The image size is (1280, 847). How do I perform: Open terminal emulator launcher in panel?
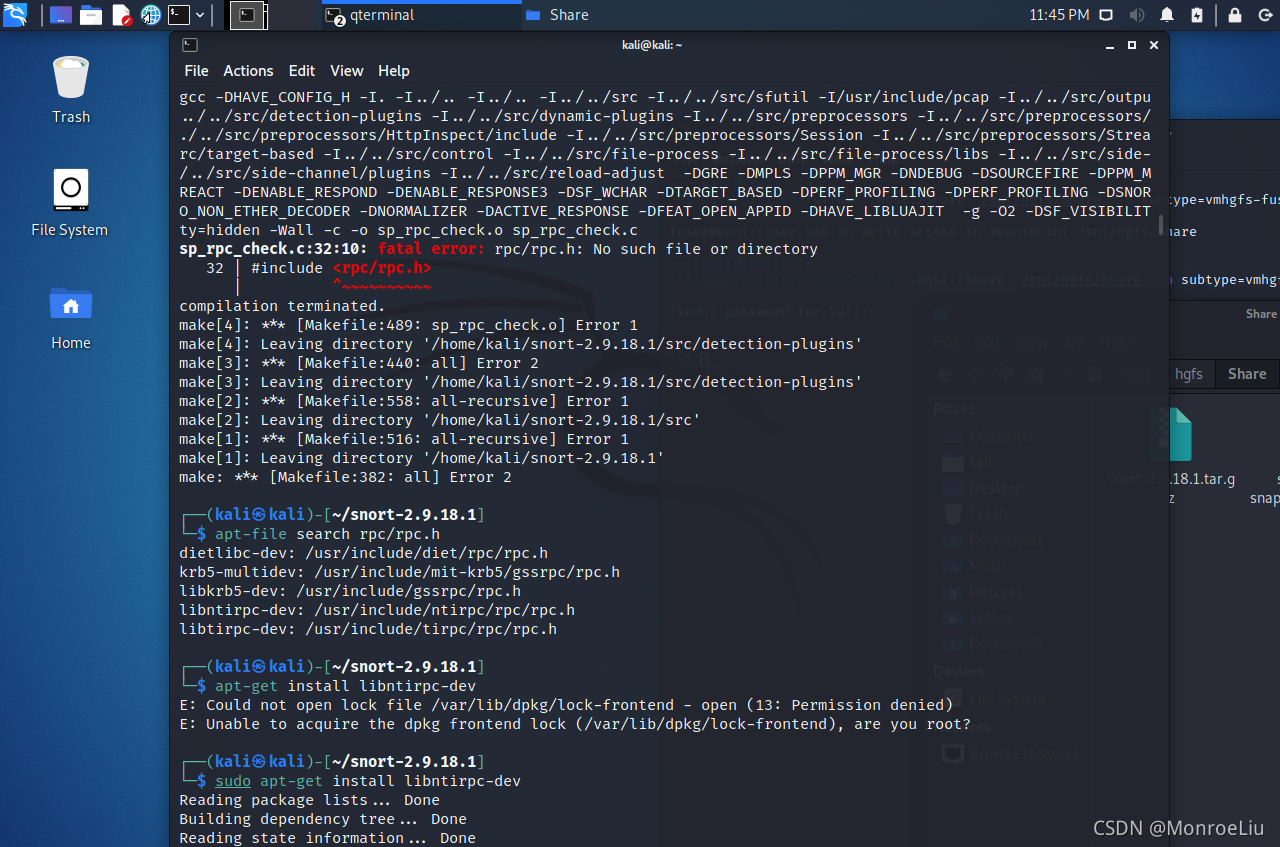tap(179, 15)
